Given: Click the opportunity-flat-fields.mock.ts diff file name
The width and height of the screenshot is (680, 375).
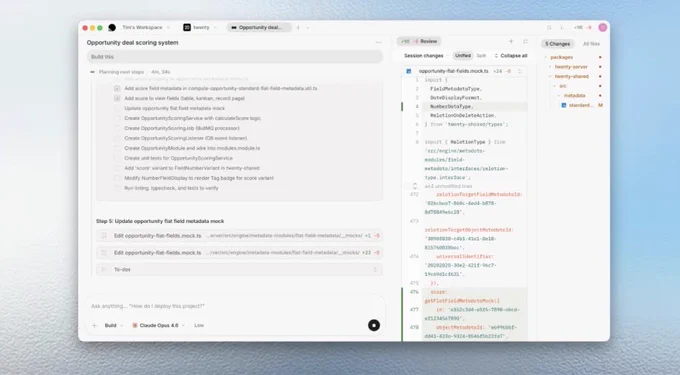Looking at the screenshot, I should click(453, 71).
